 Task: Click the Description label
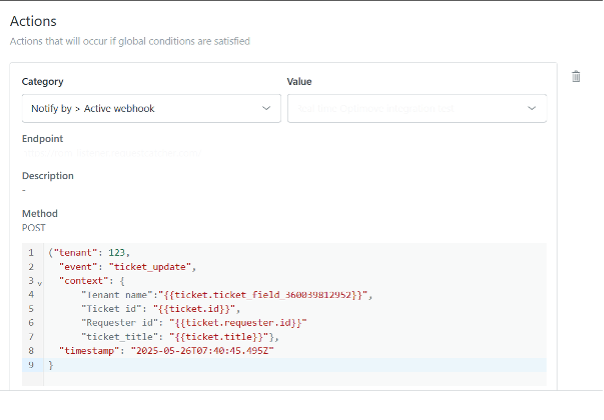[48, 176]
